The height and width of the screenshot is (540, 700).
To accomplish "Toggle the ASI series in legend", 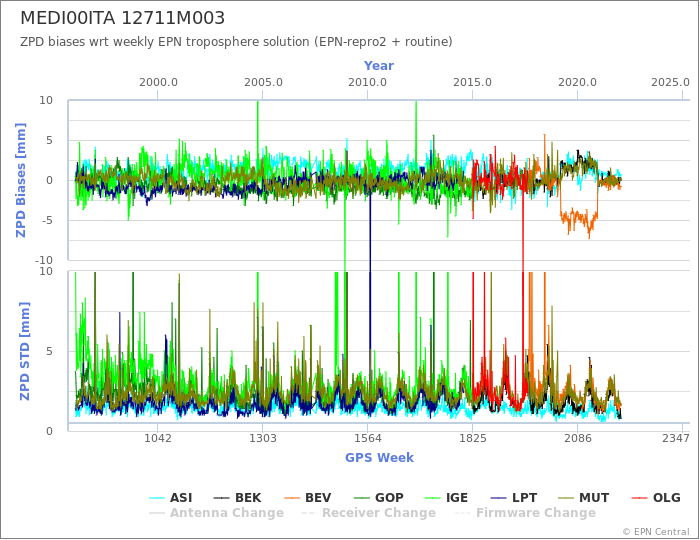I will coord(170,498).
